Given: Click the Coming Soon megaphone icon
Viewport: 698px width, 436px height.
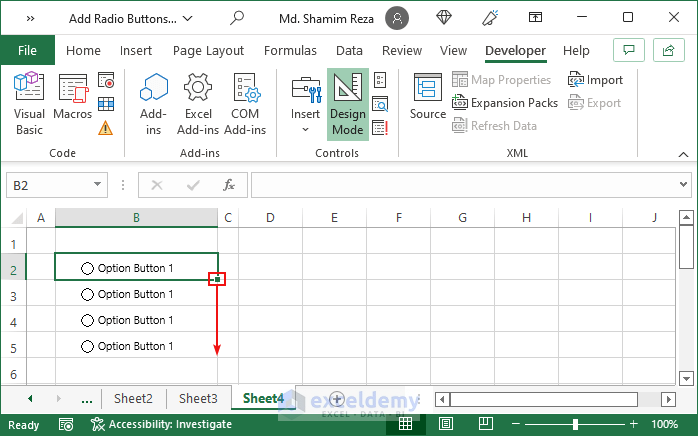Looking at the screenshot, I should coord(490,18).
